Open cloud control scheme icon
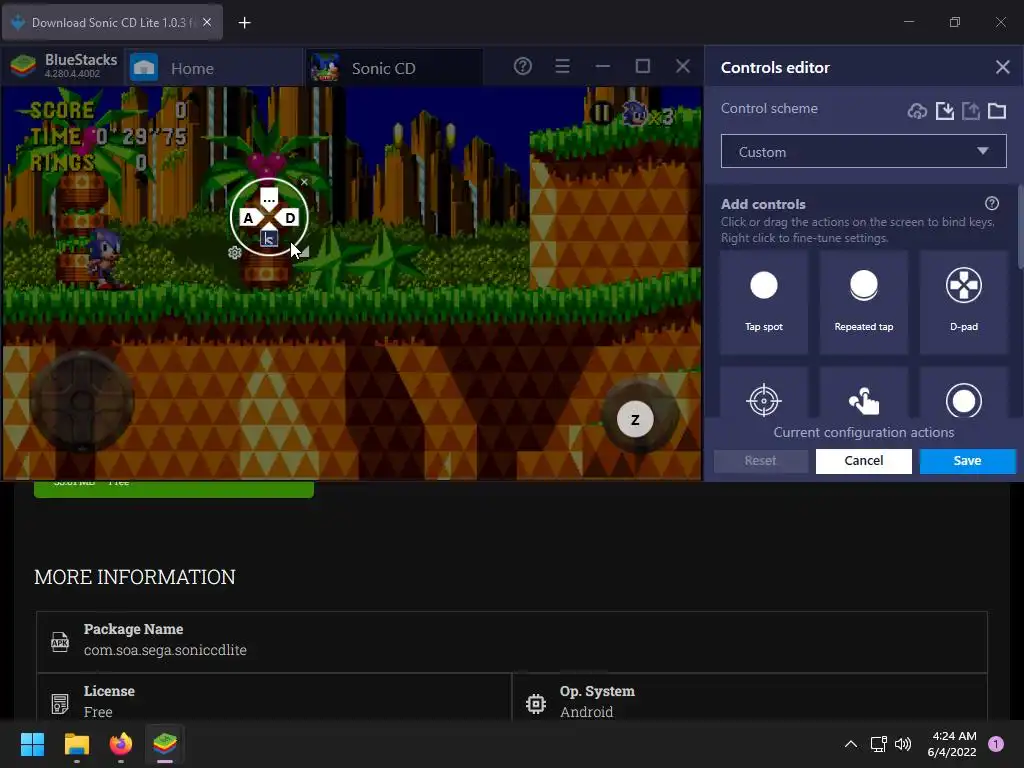The height and width of the screenshot is (768, 1024). (917, 111)
